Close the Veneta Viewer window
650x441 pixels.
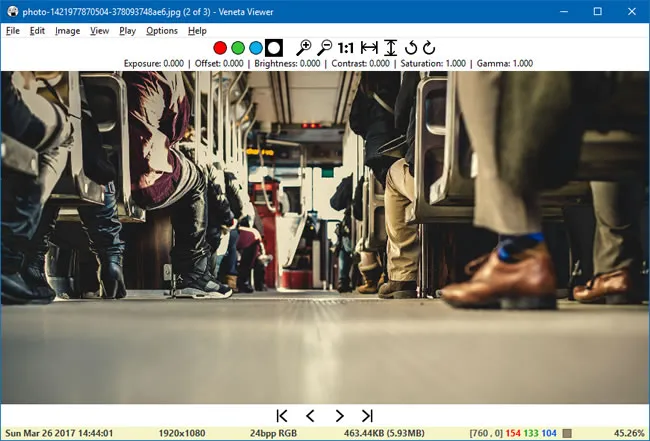tap(632, 12)
